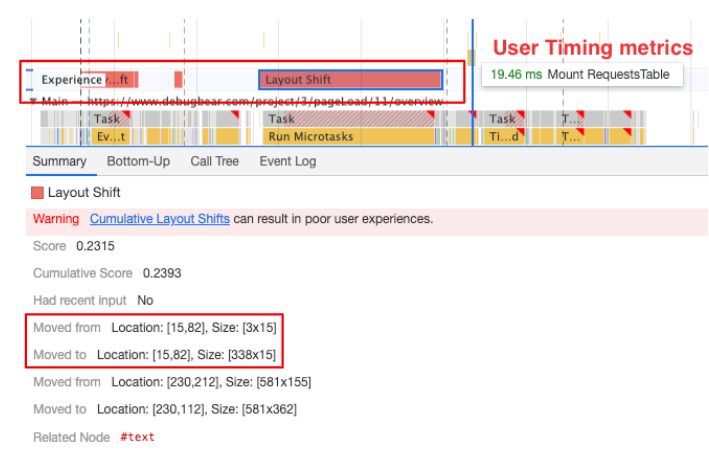Click the 'Ev...t' event block
Viewport: 709px width, 459px height.
[109, 136]
